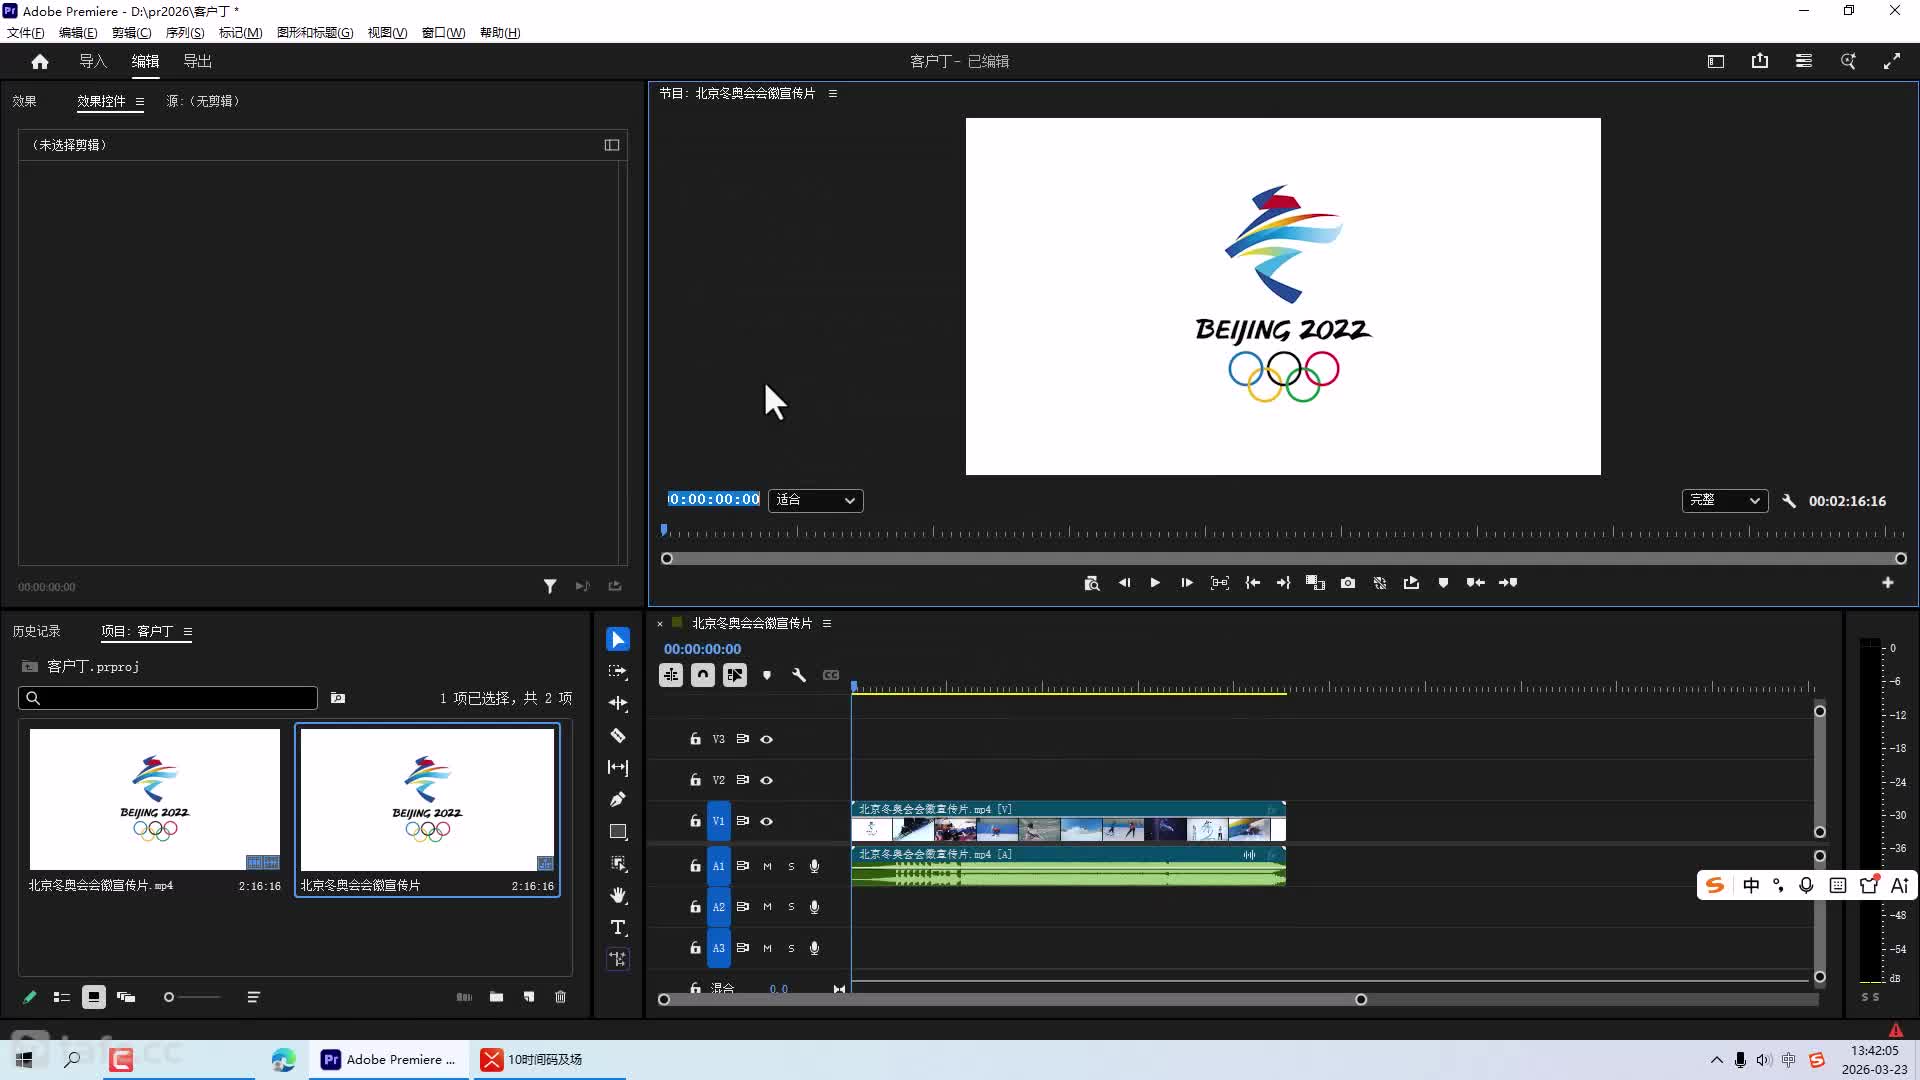Image resolution: width=1920 pixels, height=1080 pixels.
Task: Solo audio track A2
Action: coord(791,908)
